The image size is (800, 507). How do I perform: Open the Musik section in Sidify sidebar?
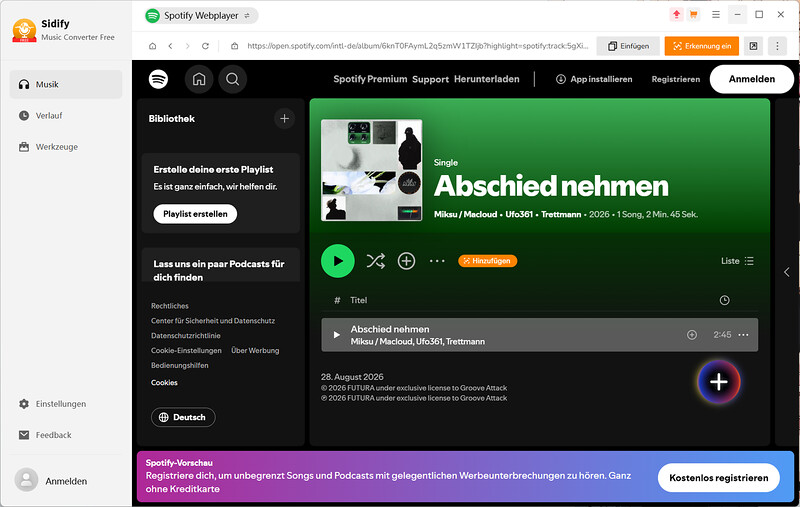pyautogui.click(x=66, y=84)
